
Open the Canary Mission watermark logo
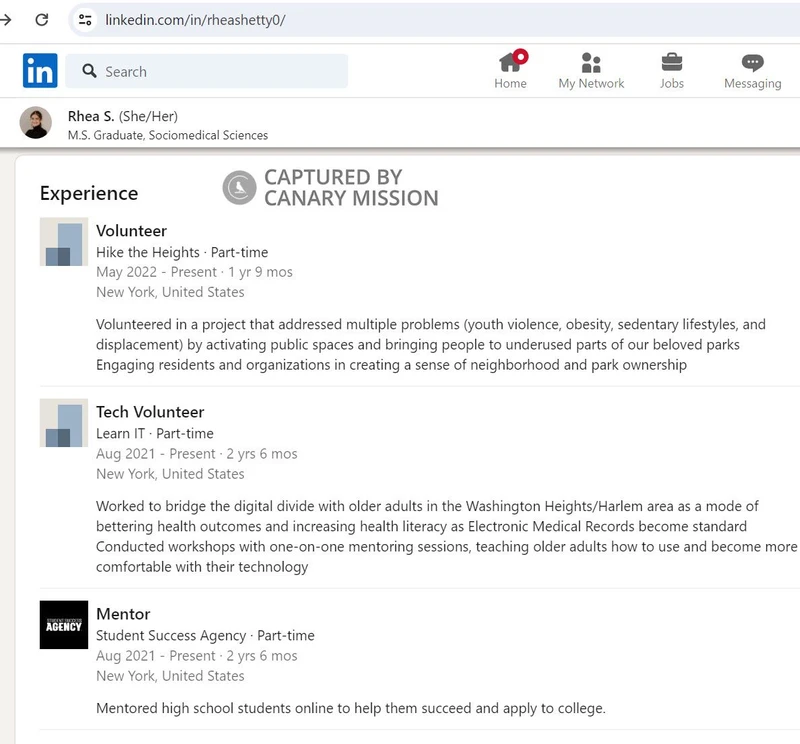(240, 187)
